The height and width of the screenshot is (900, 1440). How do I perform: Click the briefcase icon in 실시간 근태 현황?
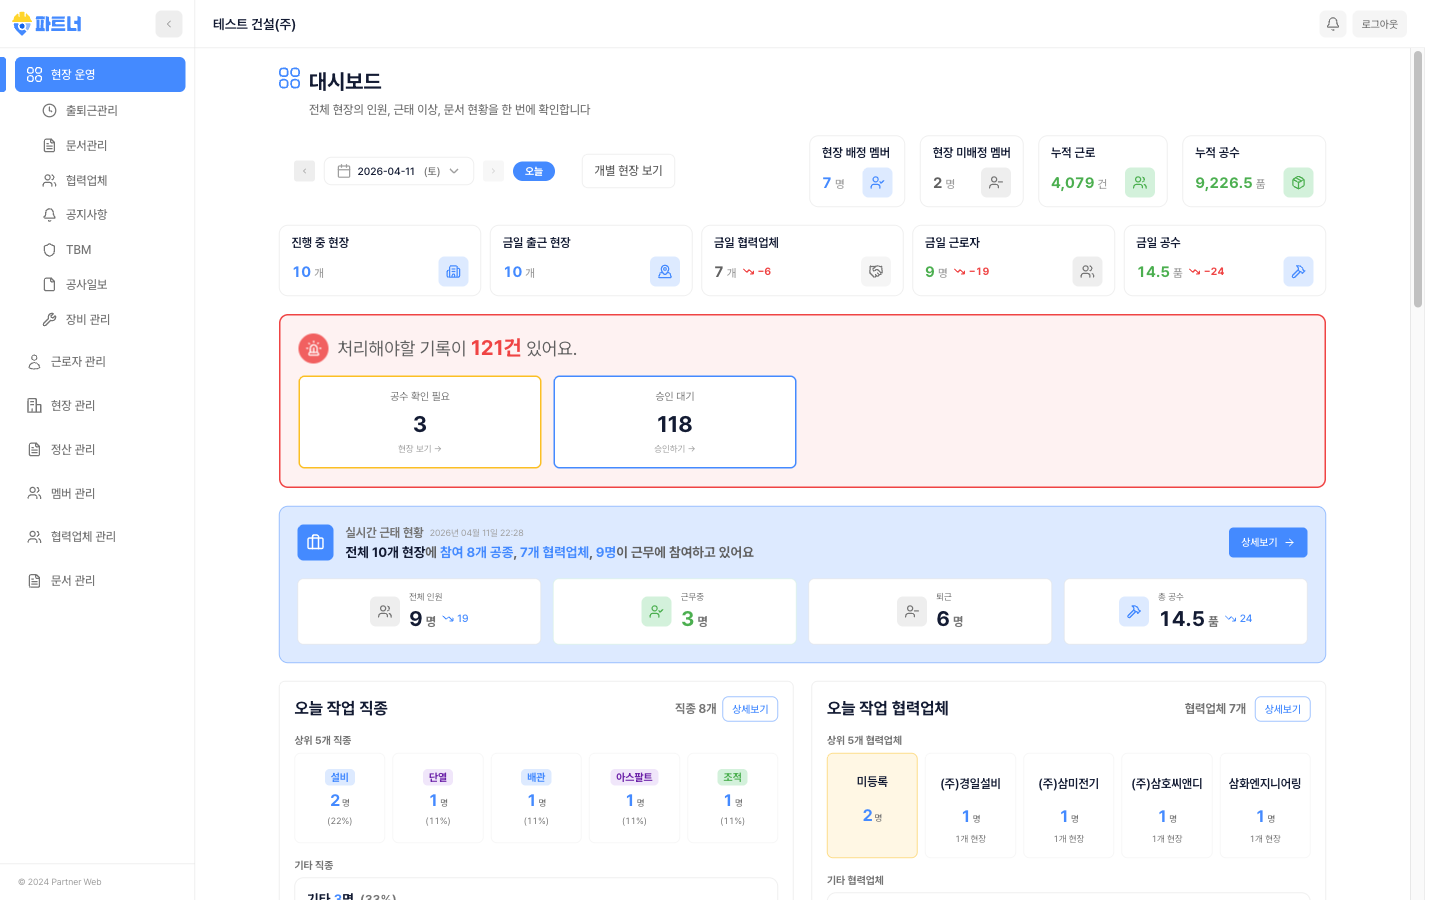point(315,543)
